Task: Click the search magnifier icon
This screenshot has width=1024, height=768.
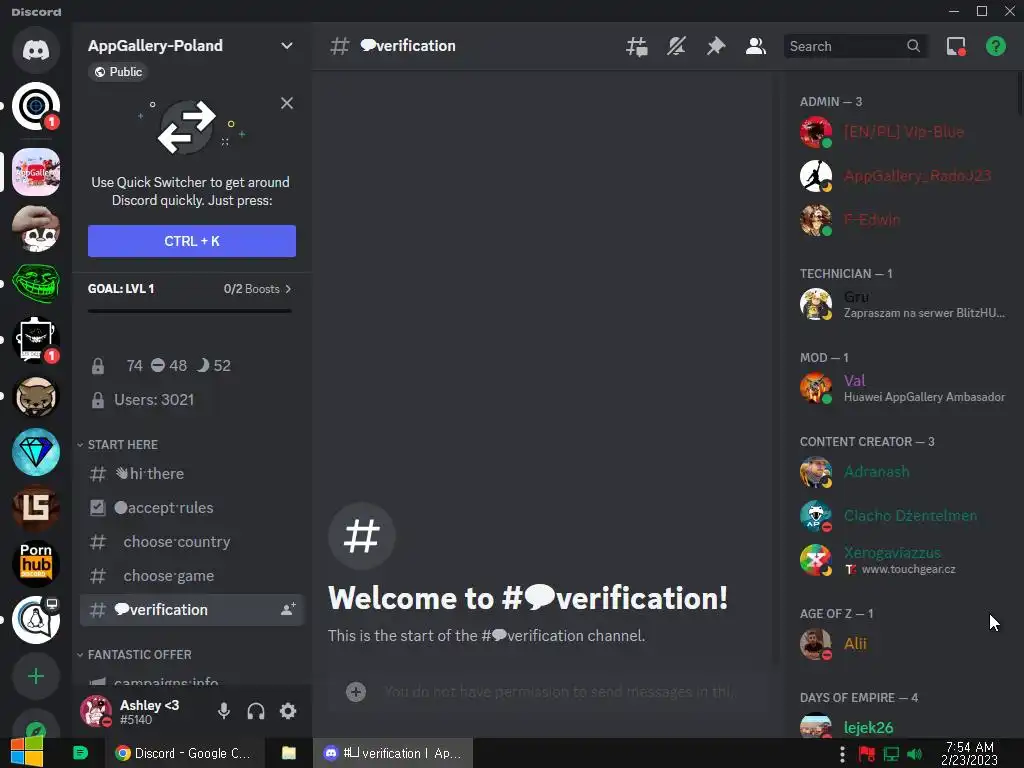Action: pos(914,46)
